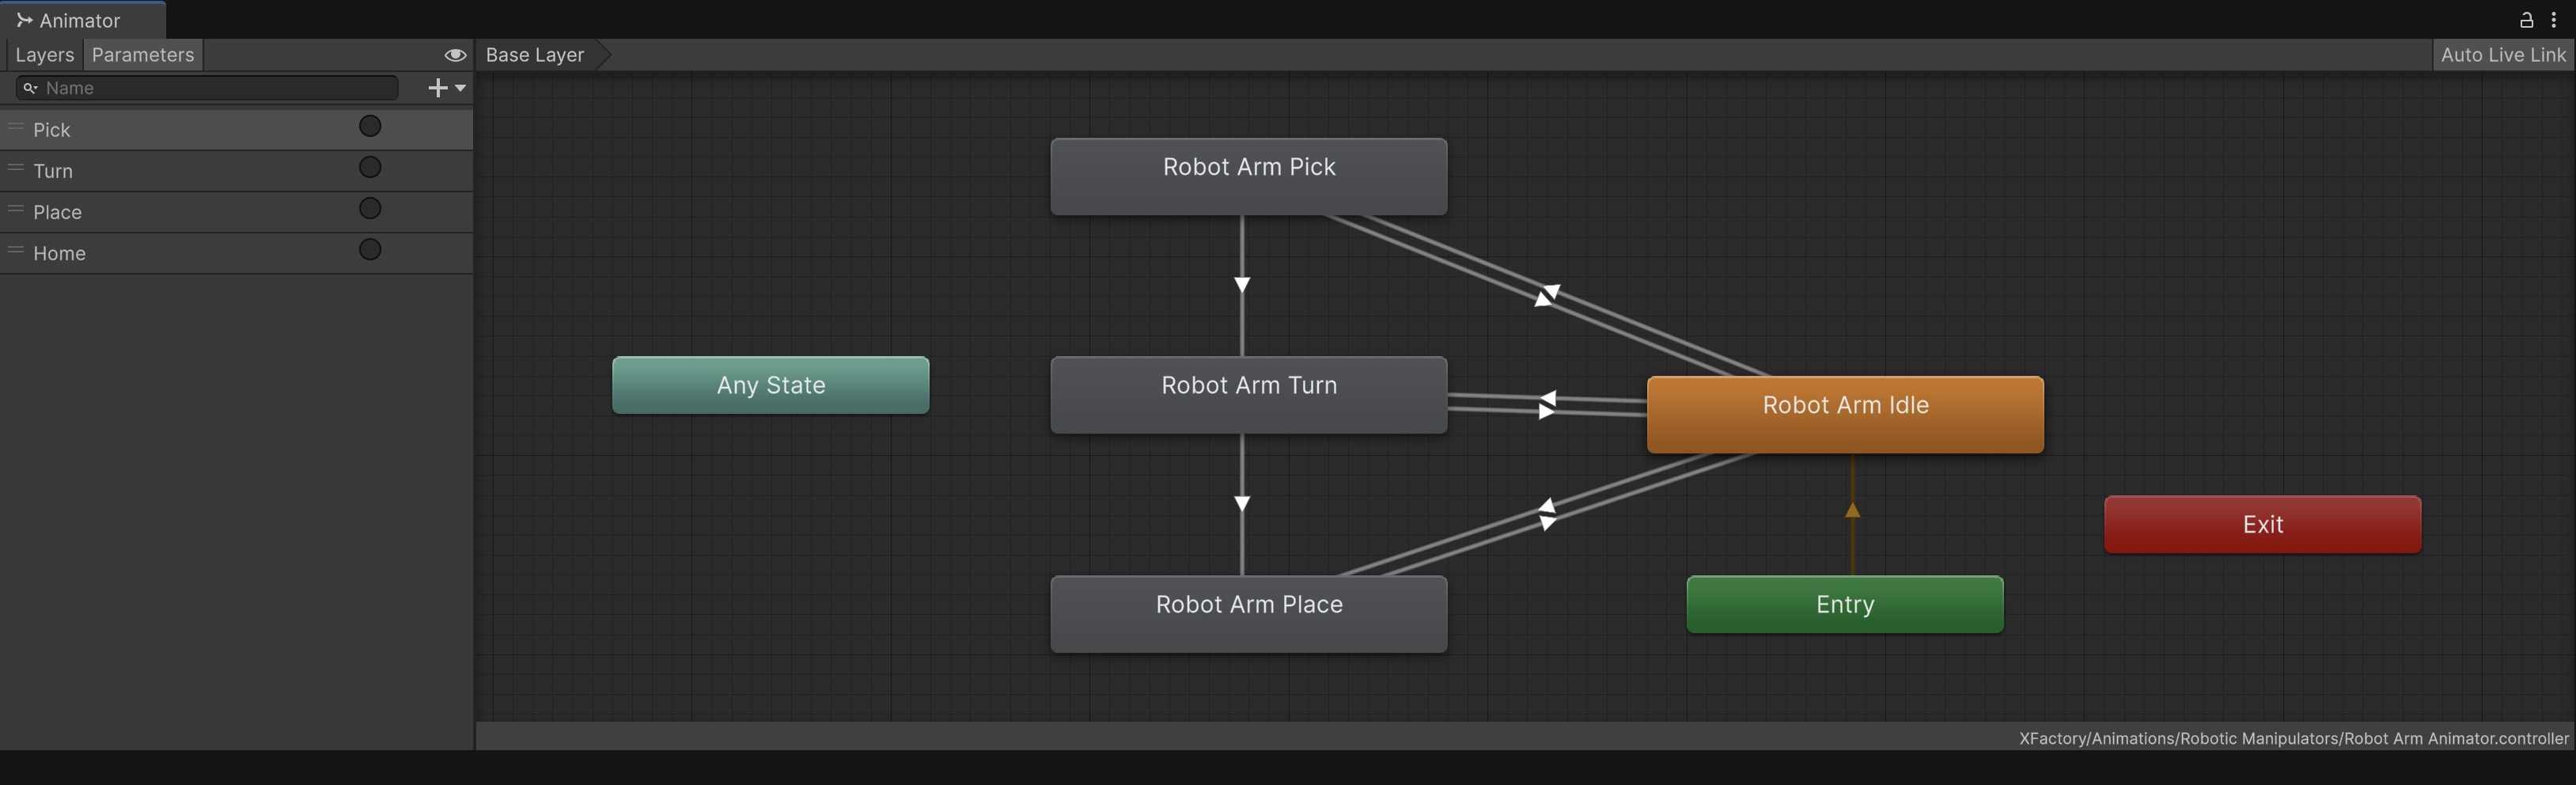The image size is (2576, 785).
Task: Click the lock icon of Animator window
Action: [x=2525, y=20]
